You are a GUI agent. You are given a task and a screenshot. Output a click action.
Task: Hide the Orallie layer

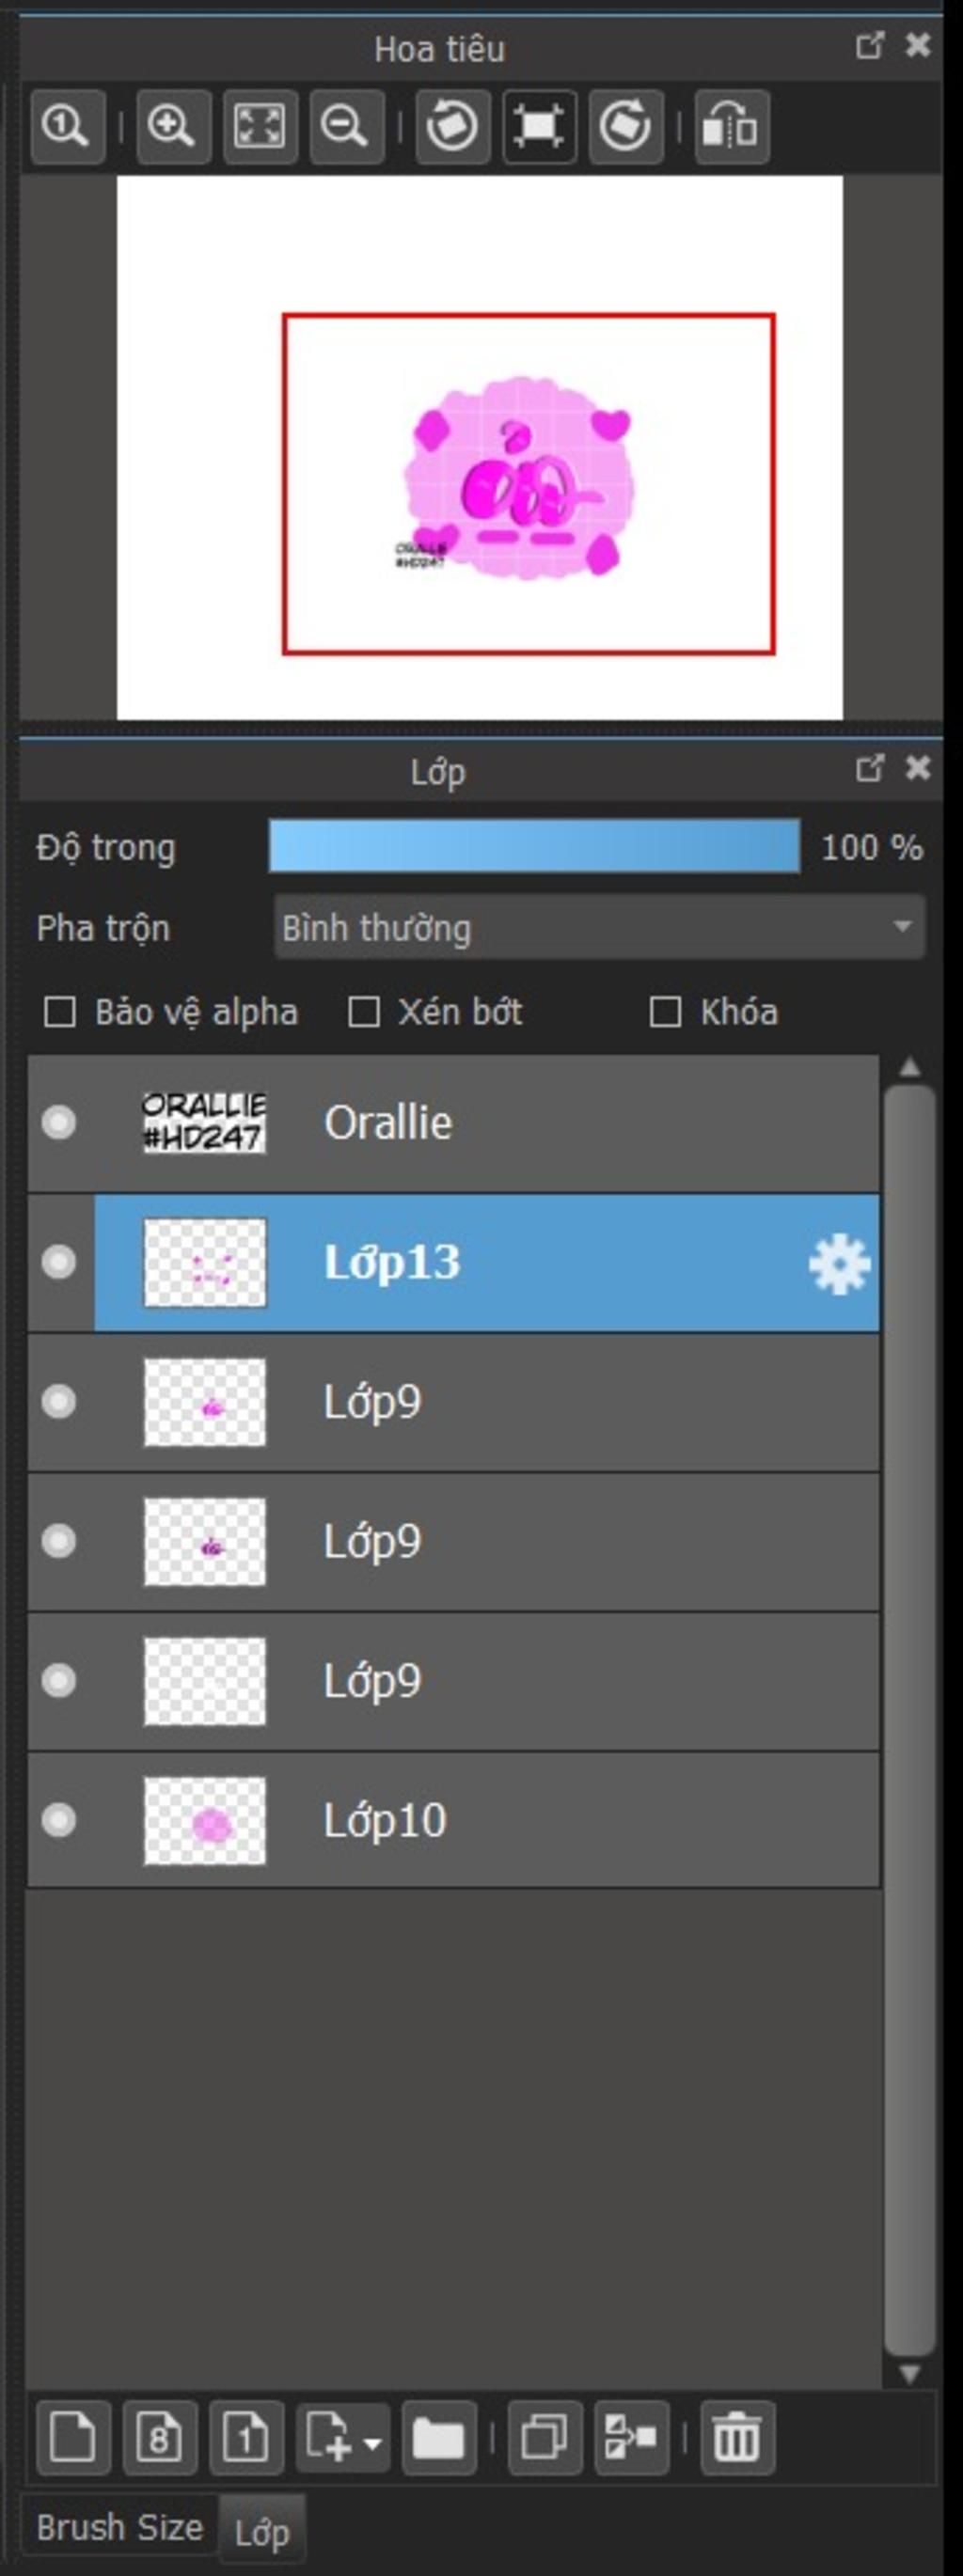click(x=58, y=1122)
